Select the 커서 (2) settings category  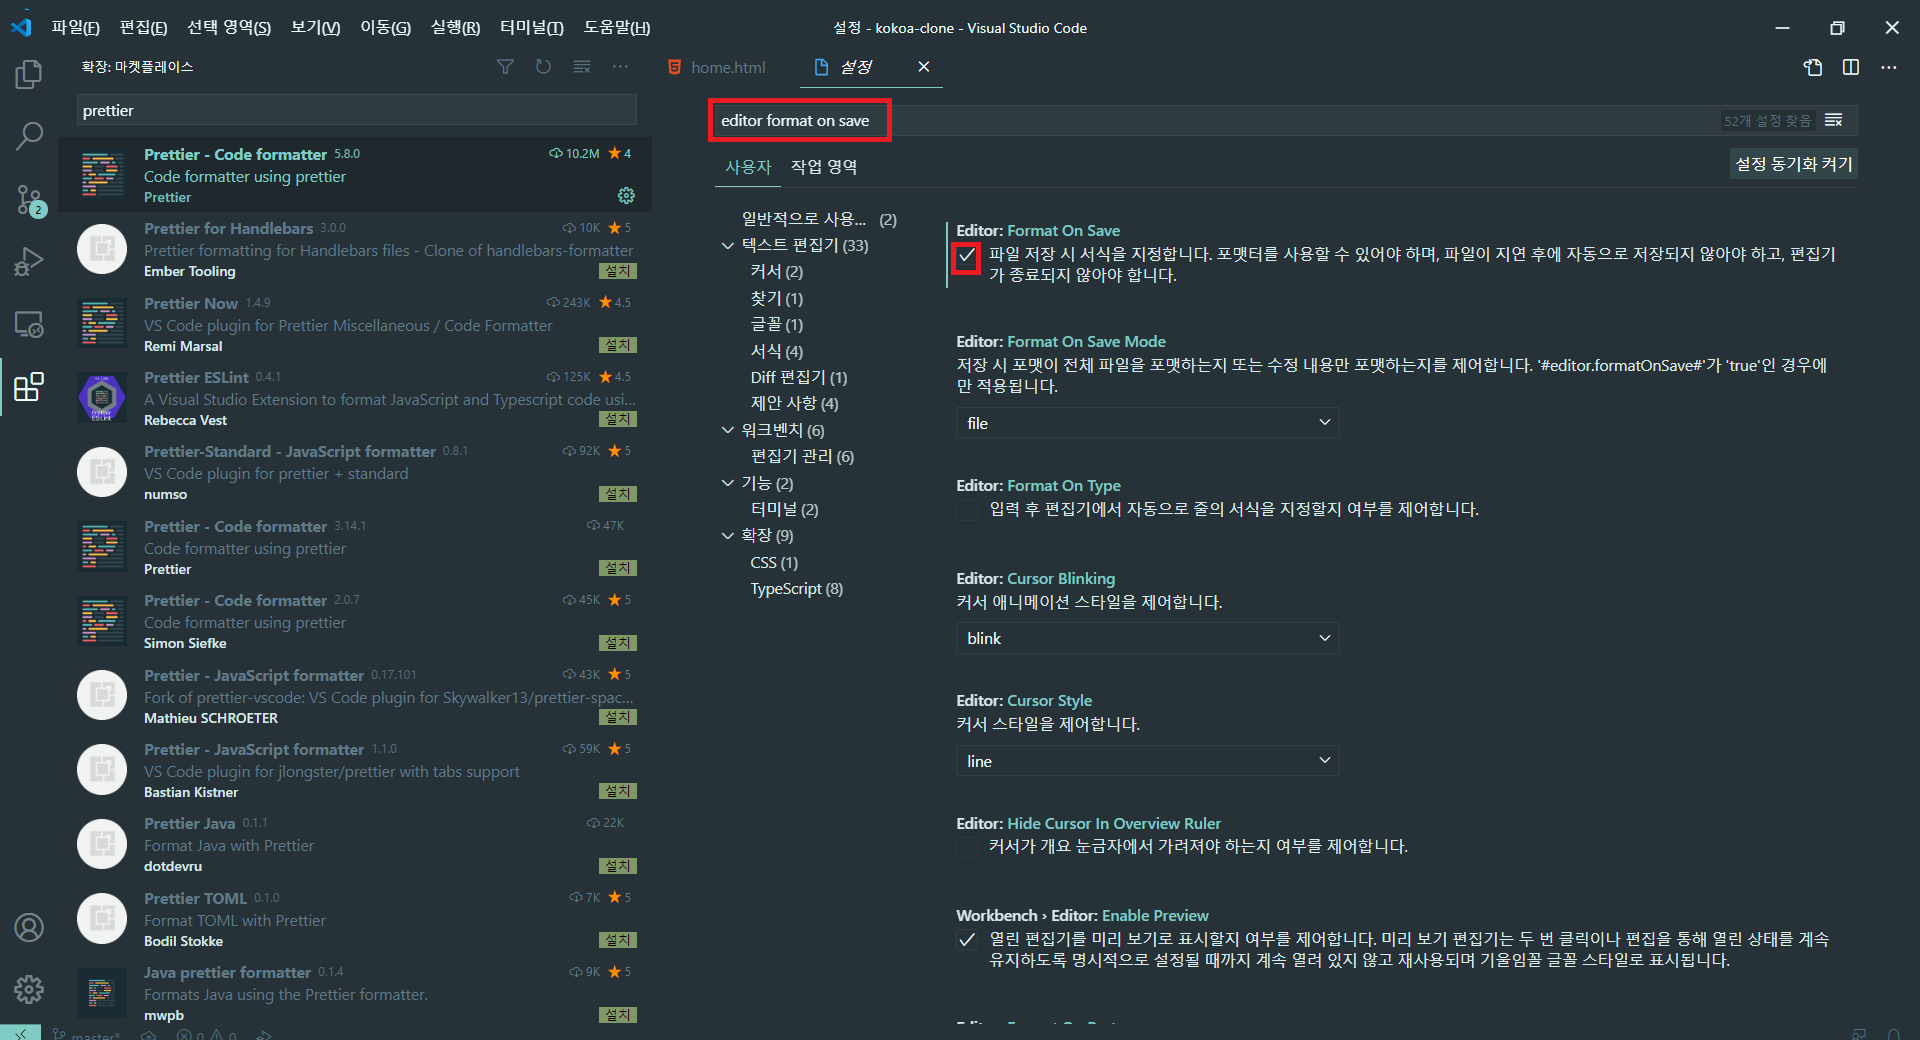point(777,272)
